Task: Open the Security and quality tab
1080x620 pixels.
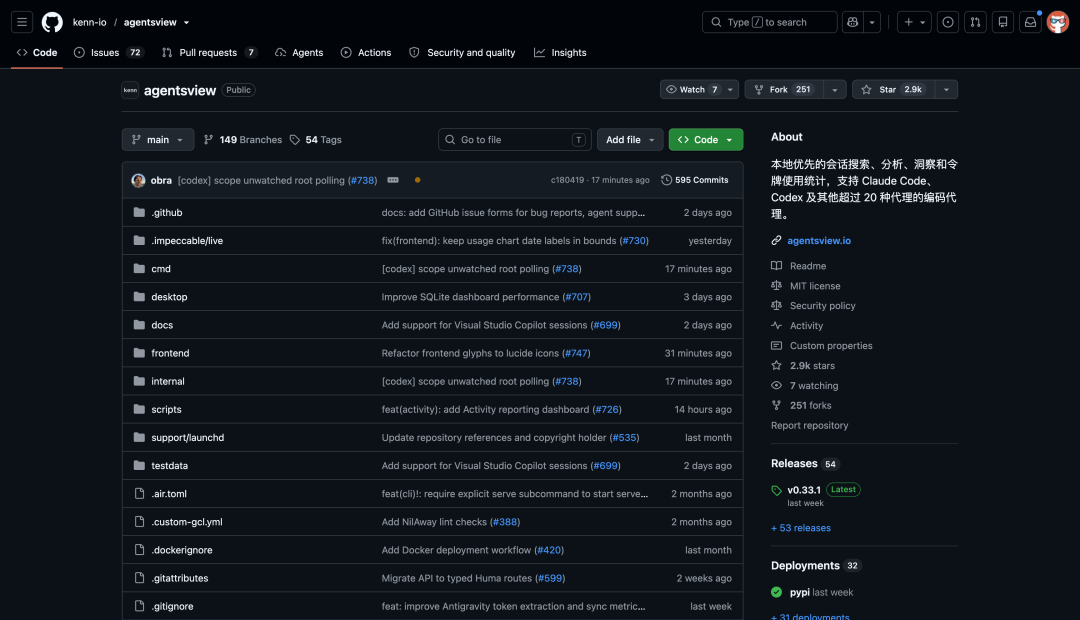Action: point(462,52)
